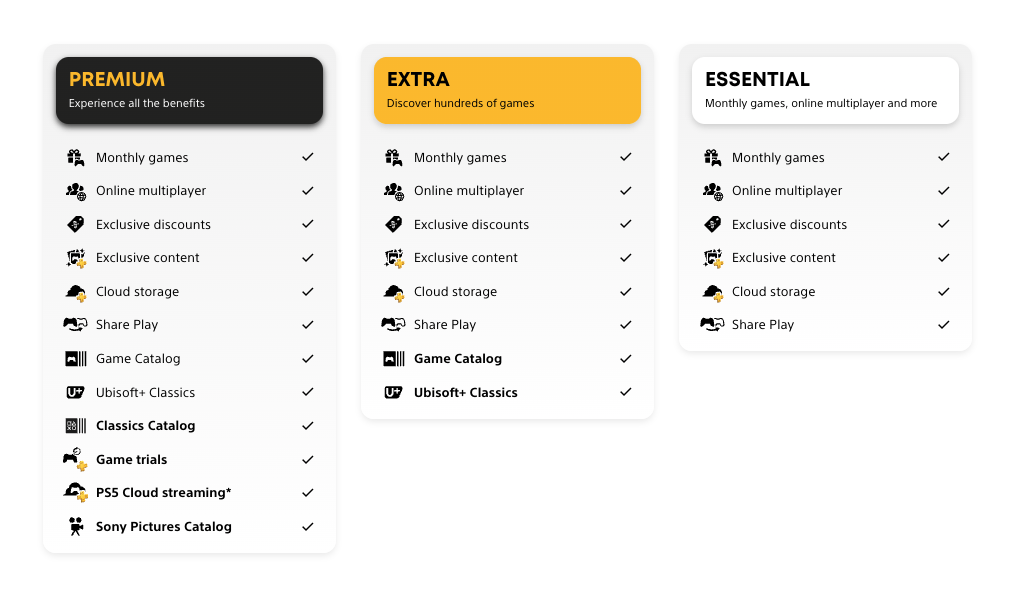Select the EXTRA plan header

click(x=507, y=90)
